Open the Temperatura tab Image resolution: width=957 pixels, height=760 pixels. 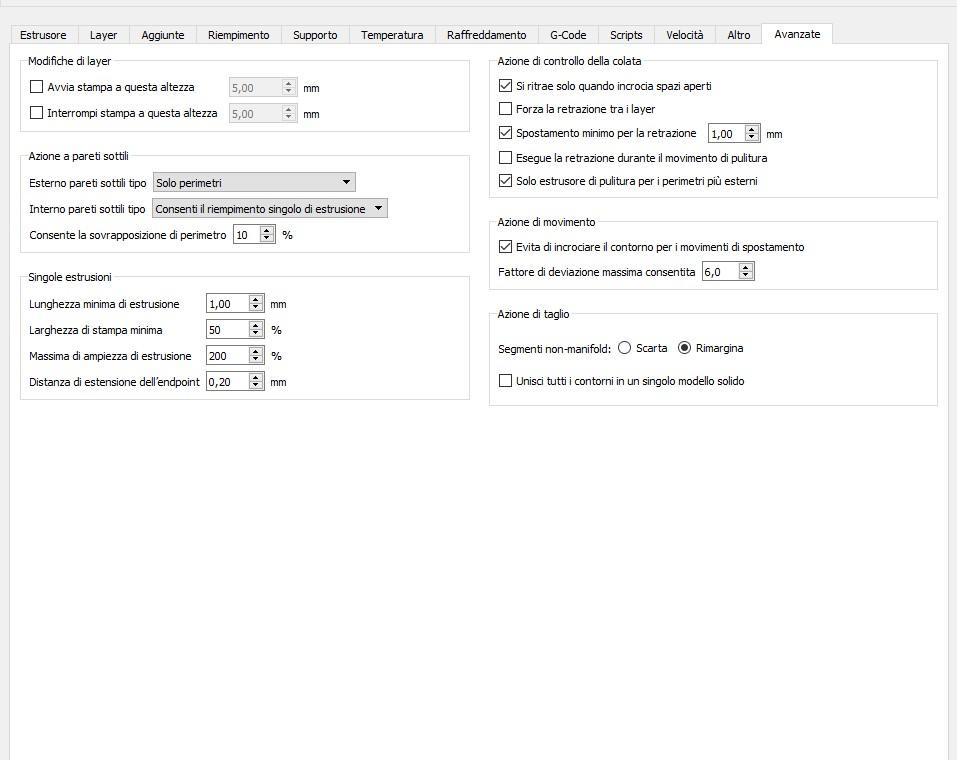click(392, 35)
